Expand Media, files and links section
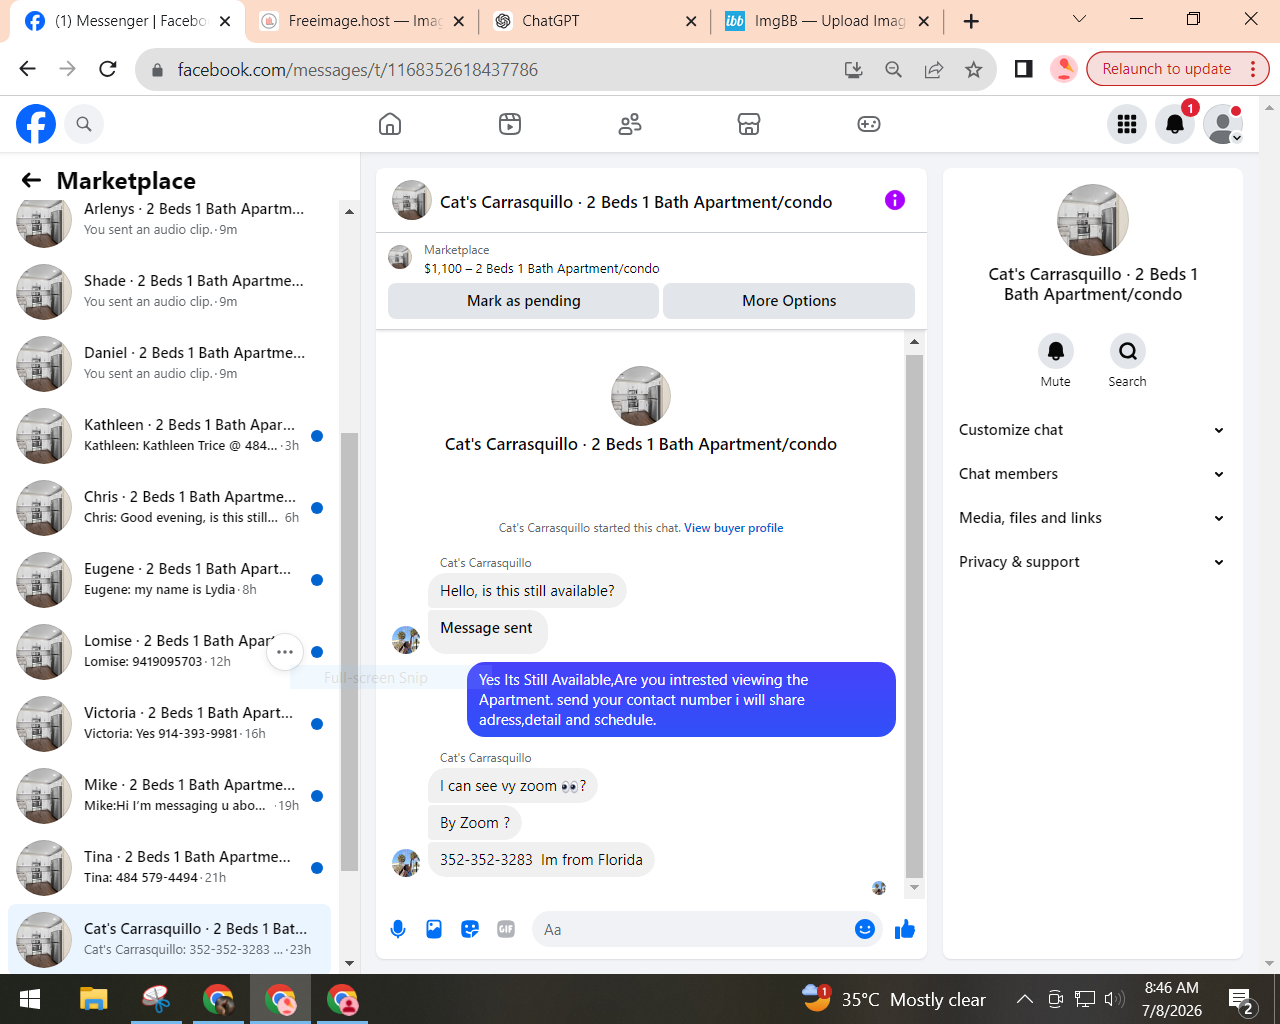 point(1092,518)
